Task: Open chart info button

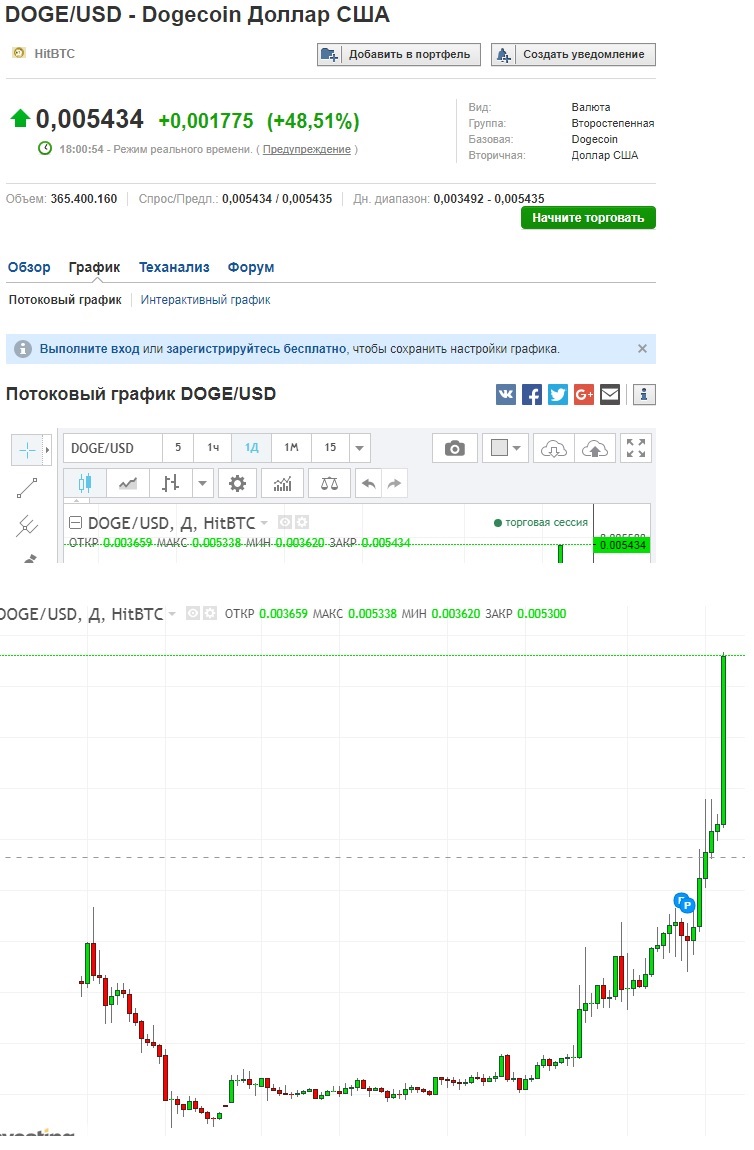Action: pyautogui.click(x=644, y=395)
